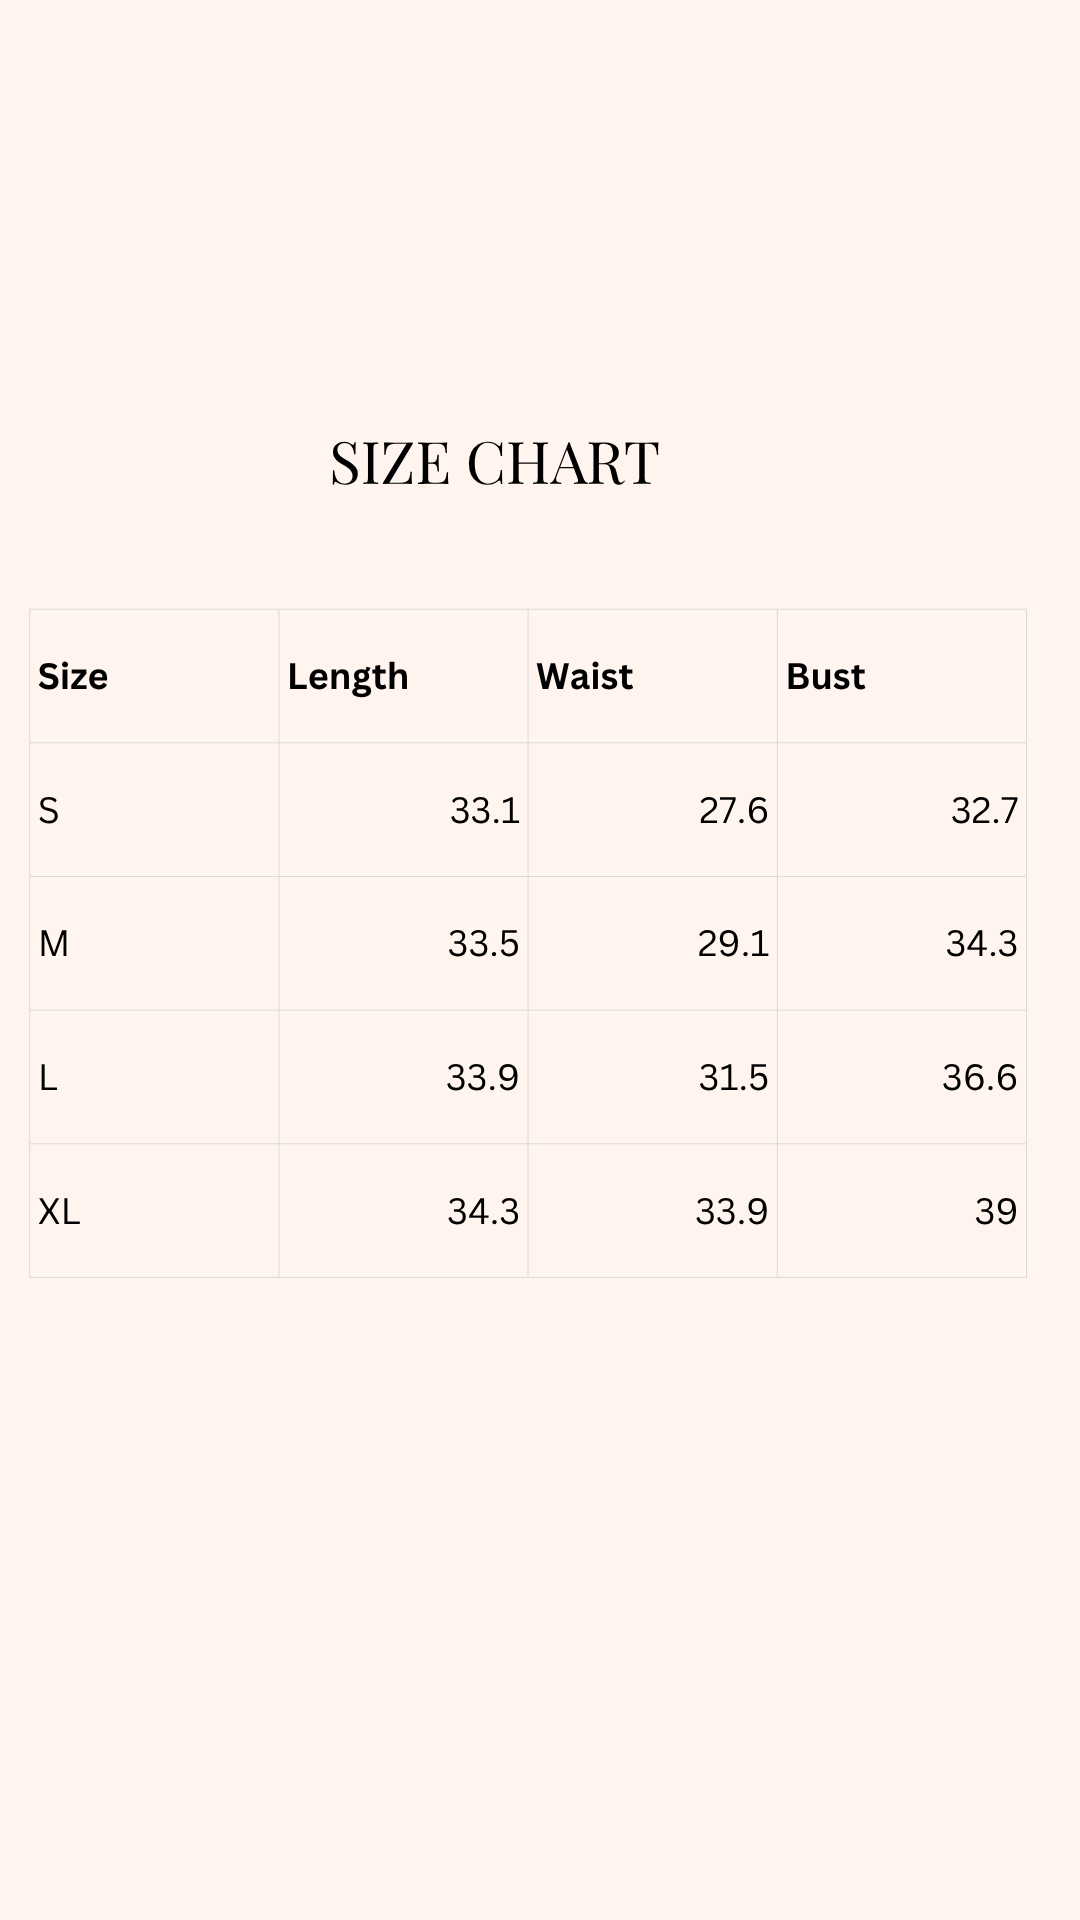Select the 33.9 waist cell for XL
The image size is (1080, 1920).
732,1212
